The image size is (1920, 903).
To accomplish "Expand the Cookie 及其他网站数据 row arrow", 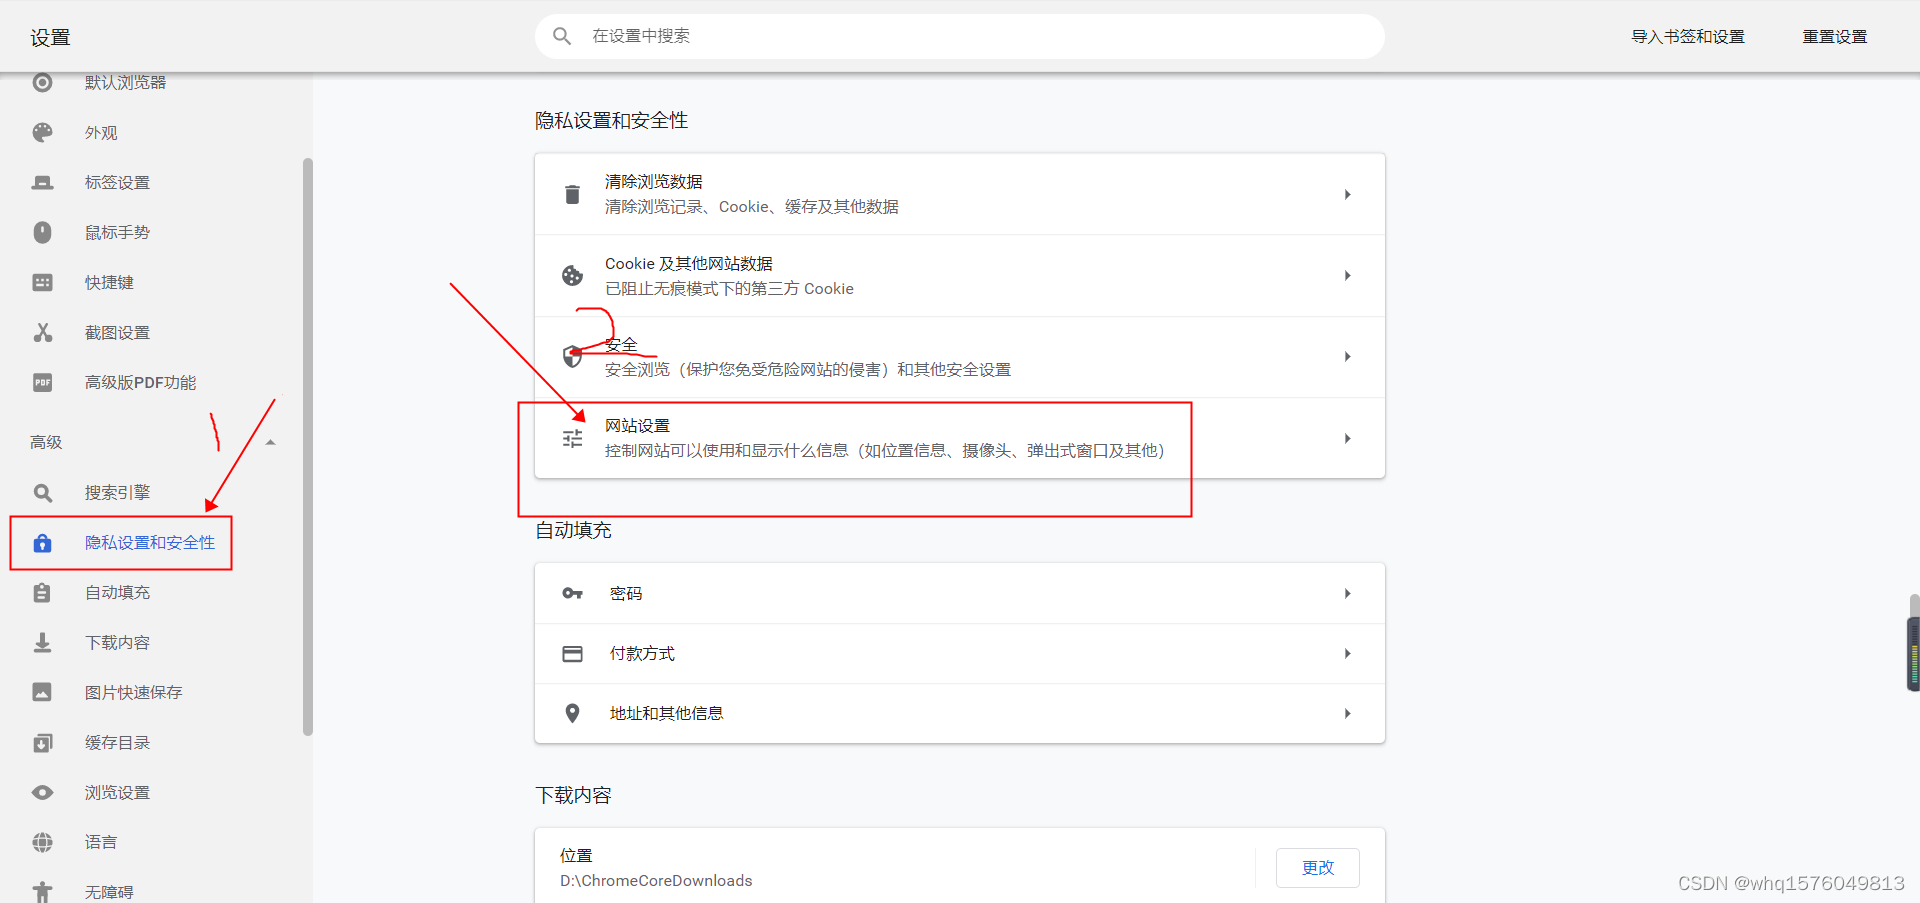I will [x=1347, y=275].
